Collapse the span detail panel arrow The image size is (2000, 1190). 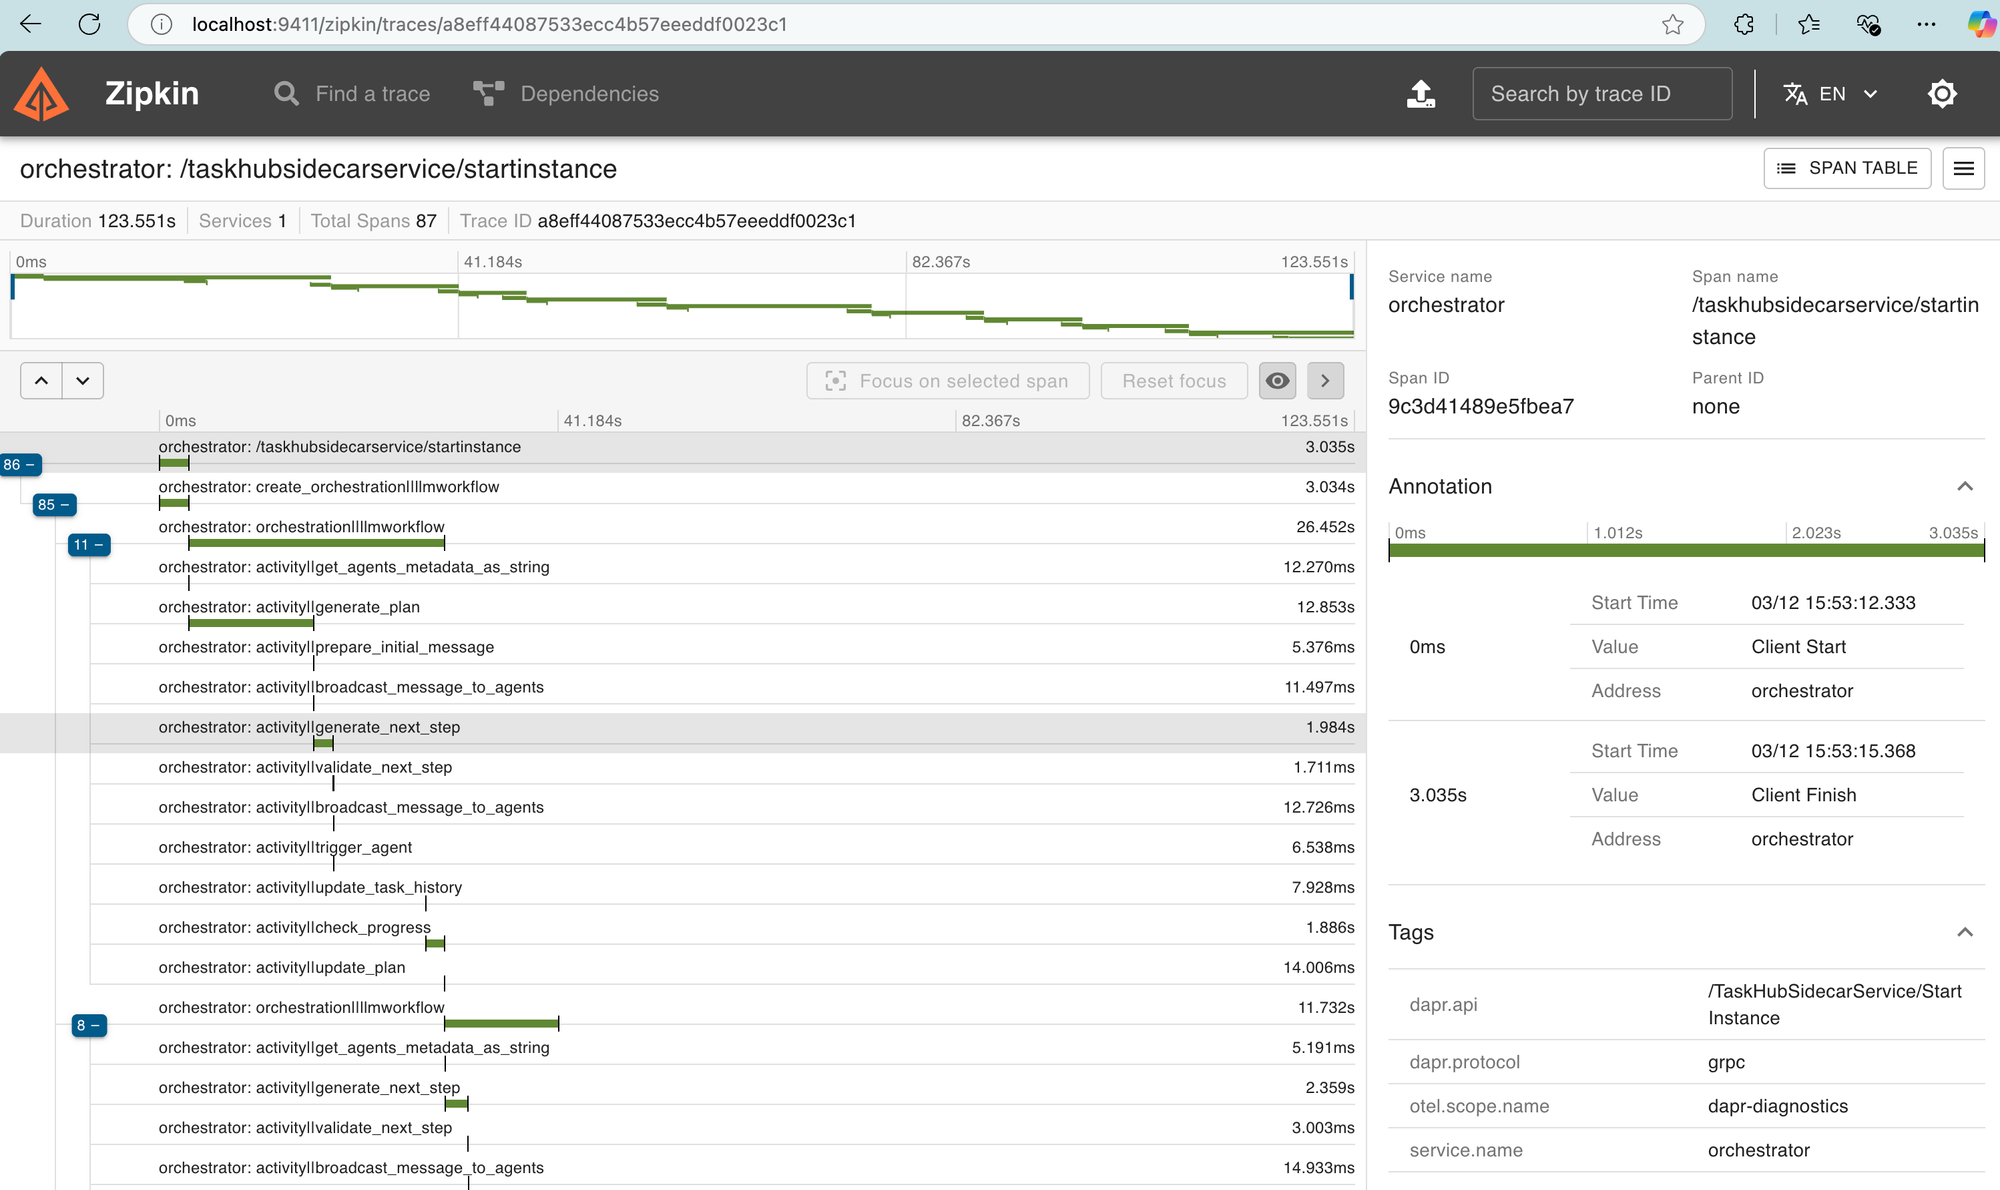click(x=1325, y=381)
